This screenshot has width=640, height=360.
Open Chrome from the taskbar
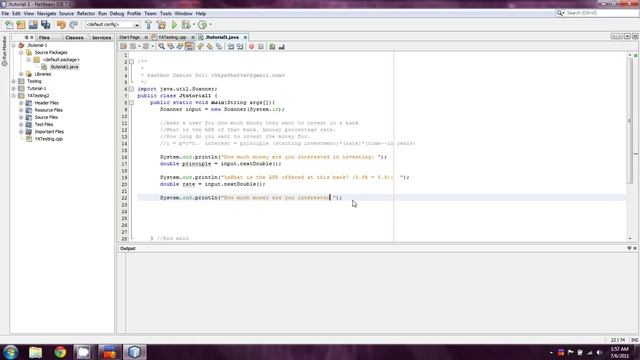tap(60, 352)
